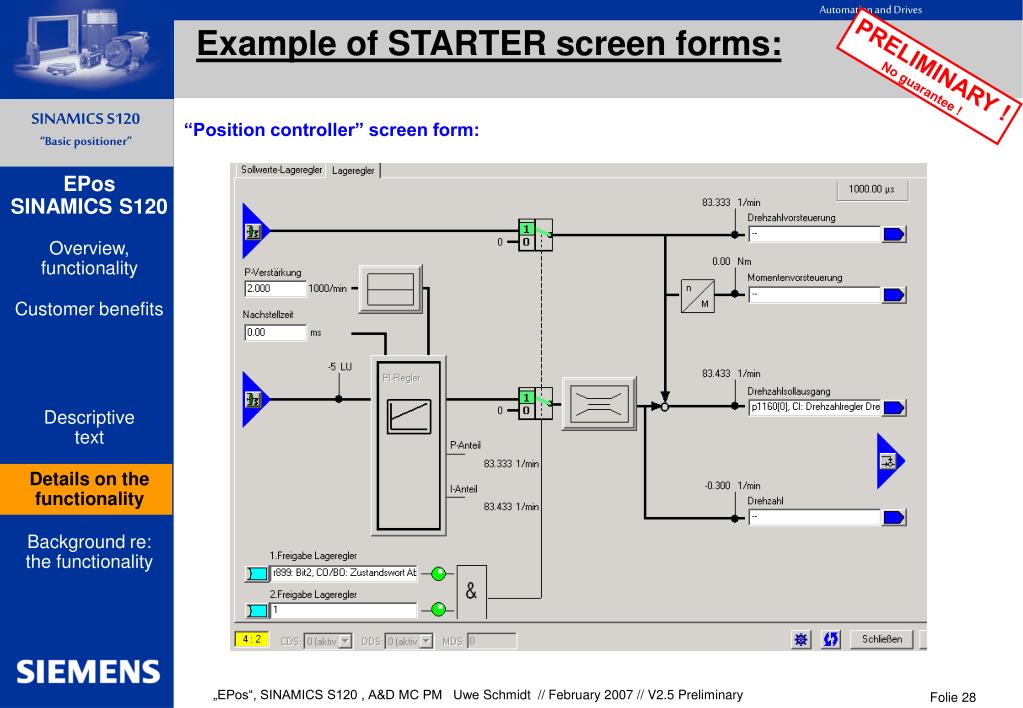Toggle the lower 1/0 selector switch

coord(536,404)
